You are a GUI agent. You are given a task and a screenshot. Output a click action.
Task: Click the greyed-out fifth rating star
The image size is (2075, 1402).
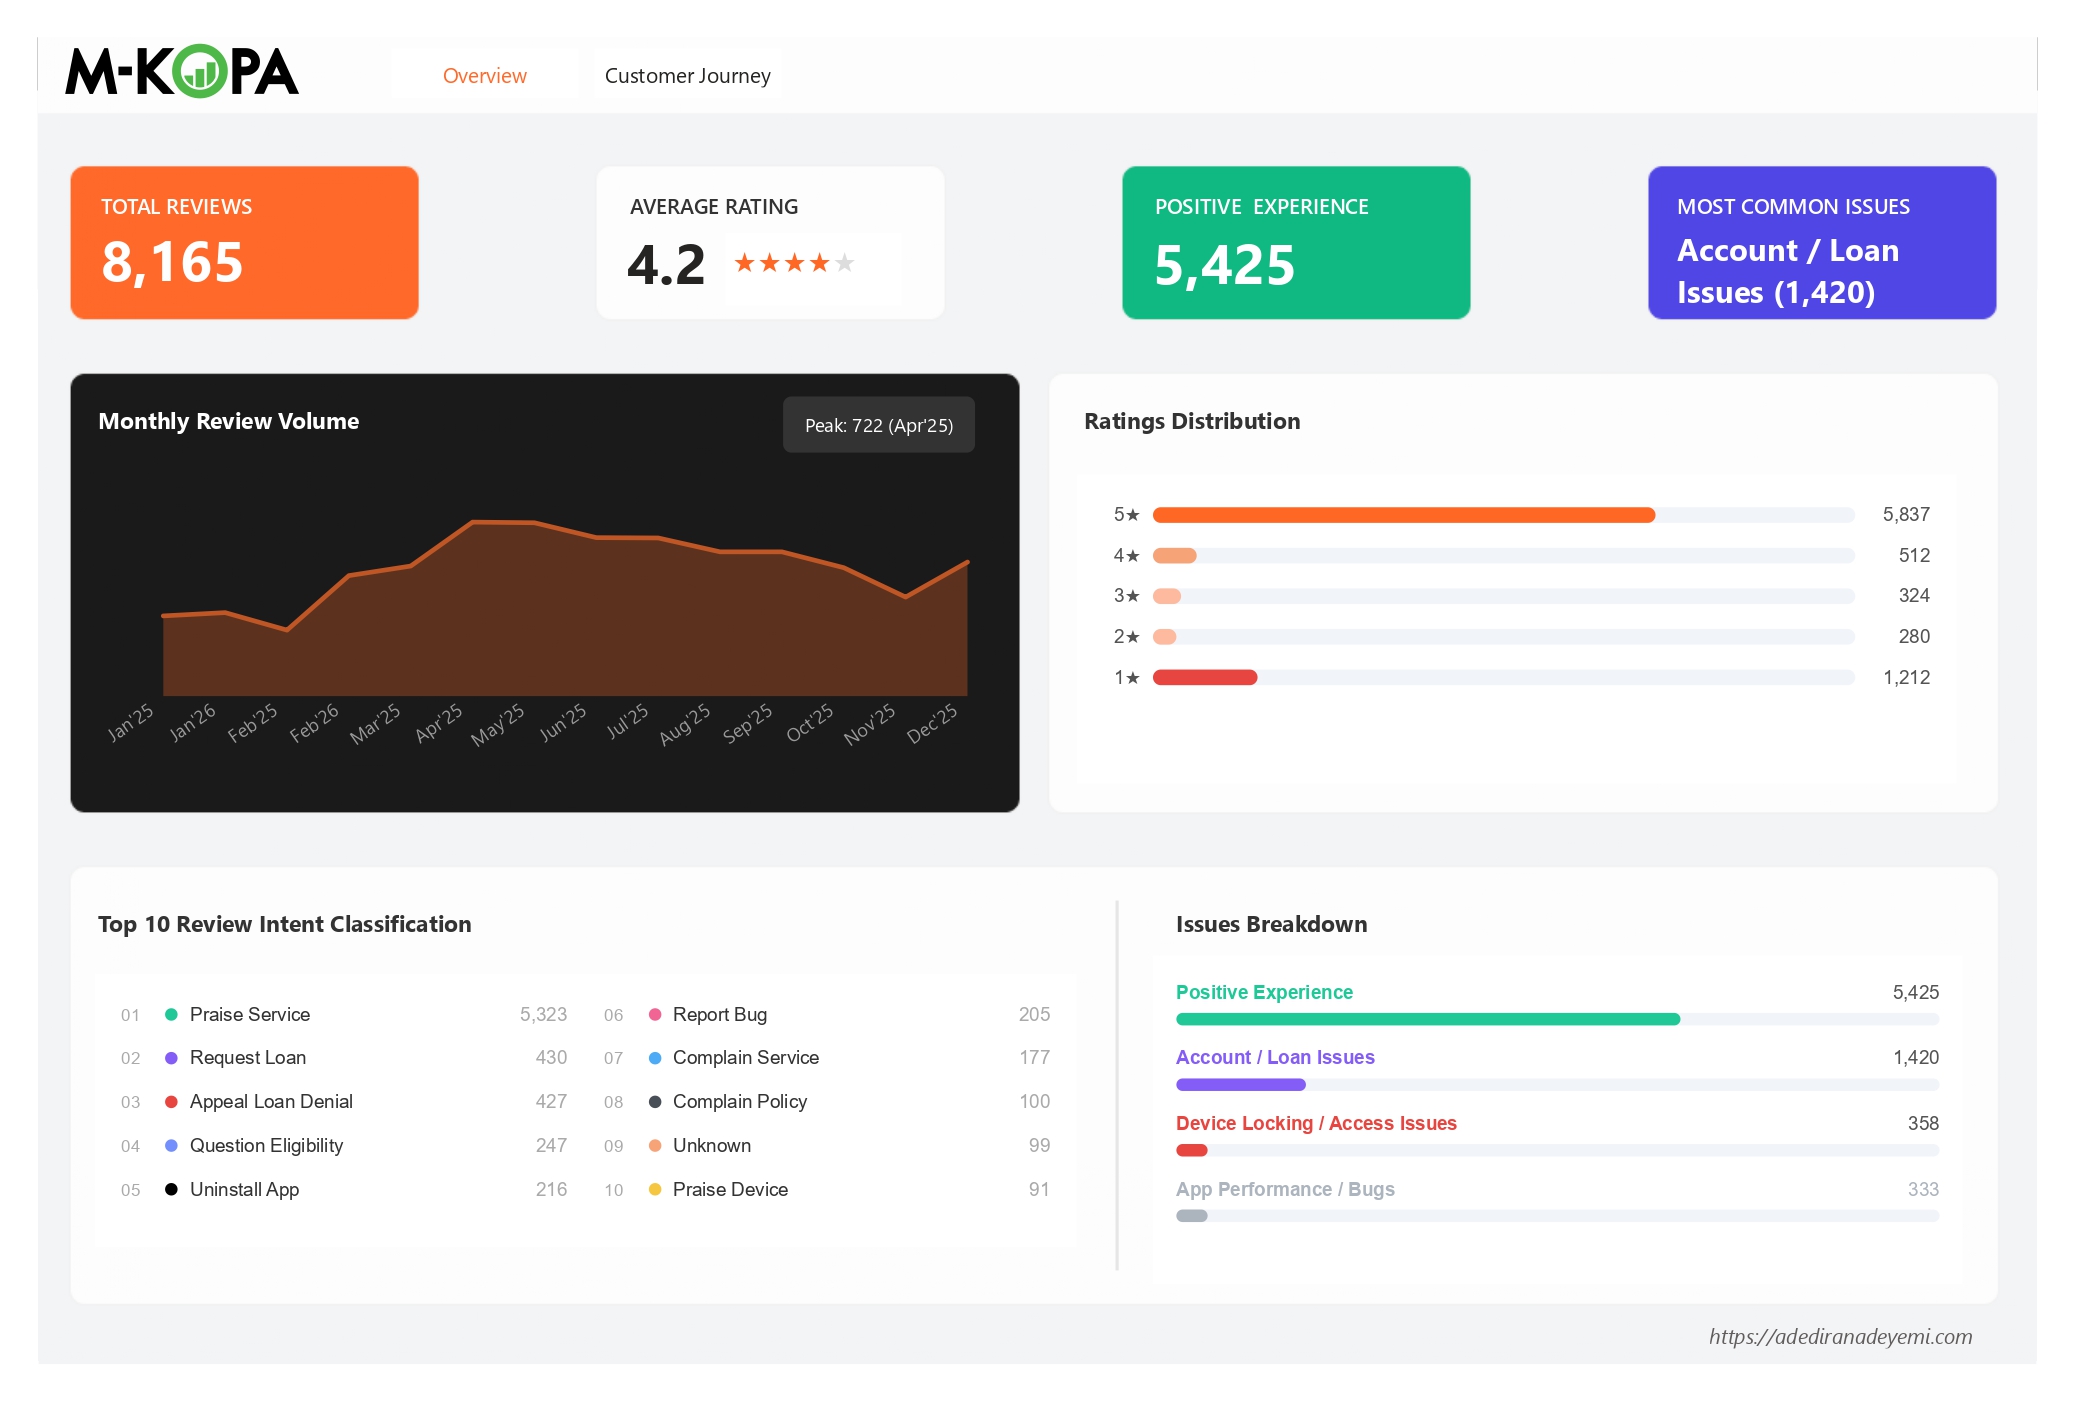click(x=843, y=263)
